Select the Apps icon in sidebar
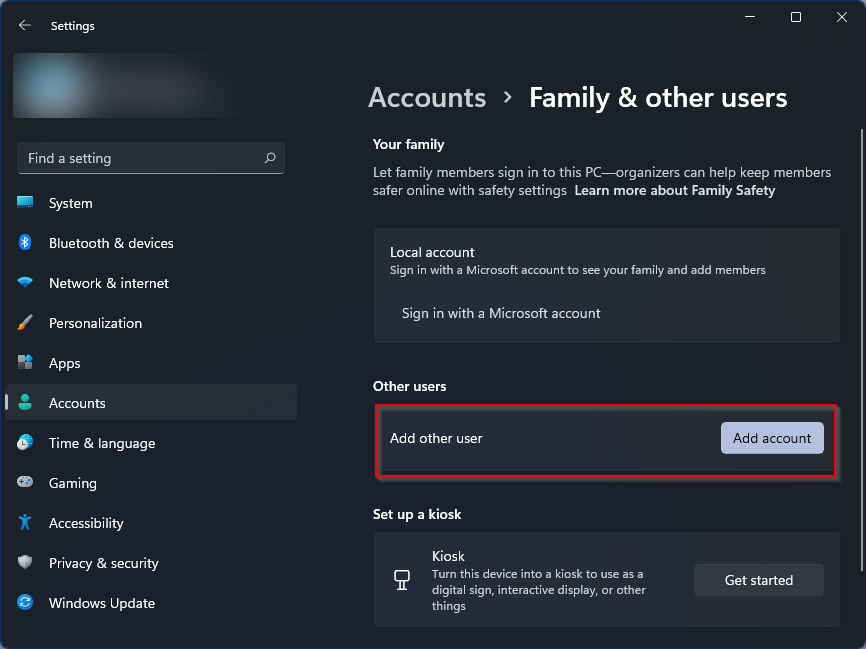 pyautogui.click(x=25, y=363)
